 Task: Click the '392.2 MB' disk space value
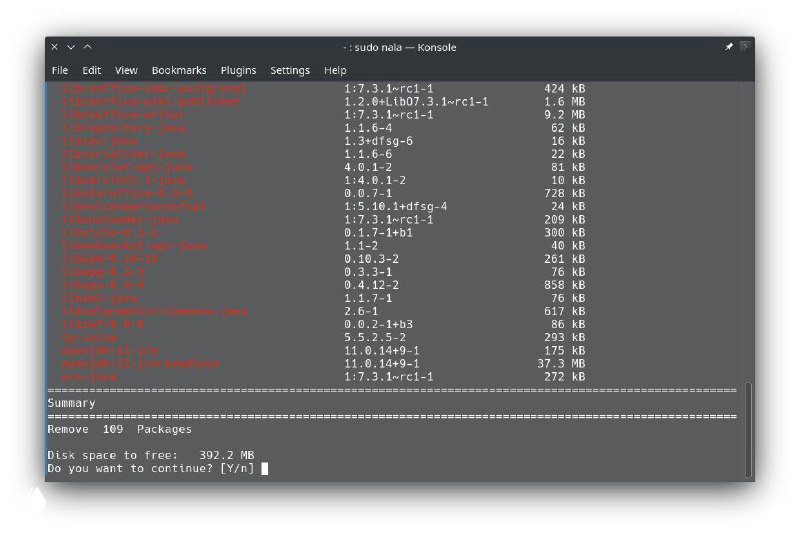[x=227, y=455]
